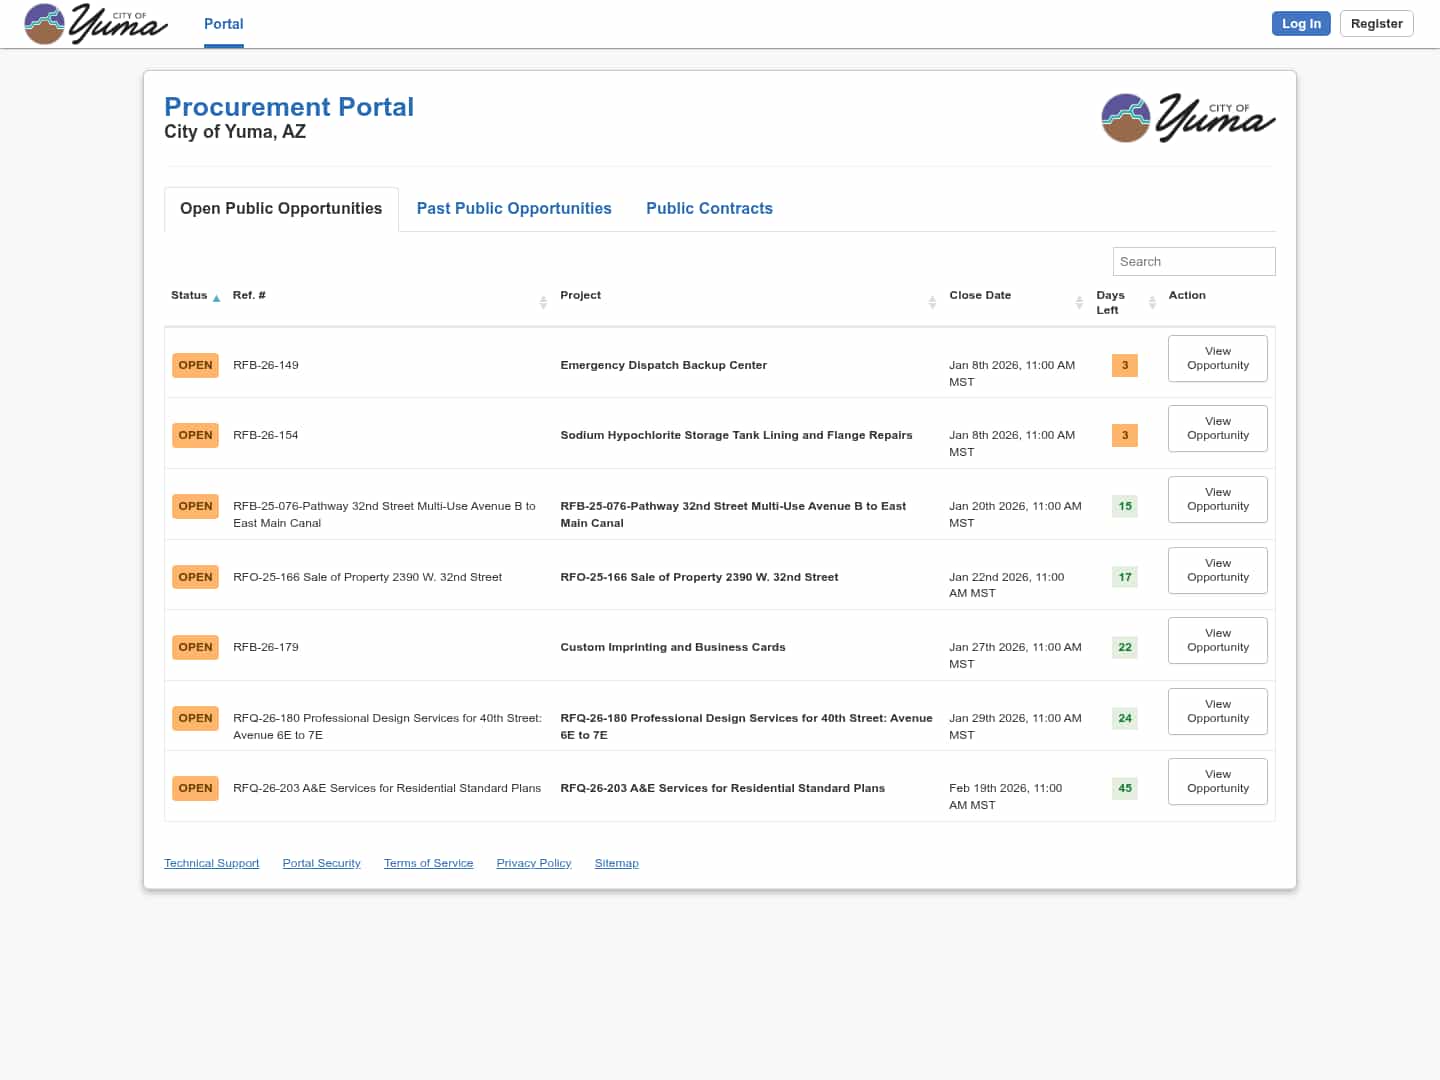Sort by Close Date column arrows
1440x1080 pixels.
point(1079,302)
